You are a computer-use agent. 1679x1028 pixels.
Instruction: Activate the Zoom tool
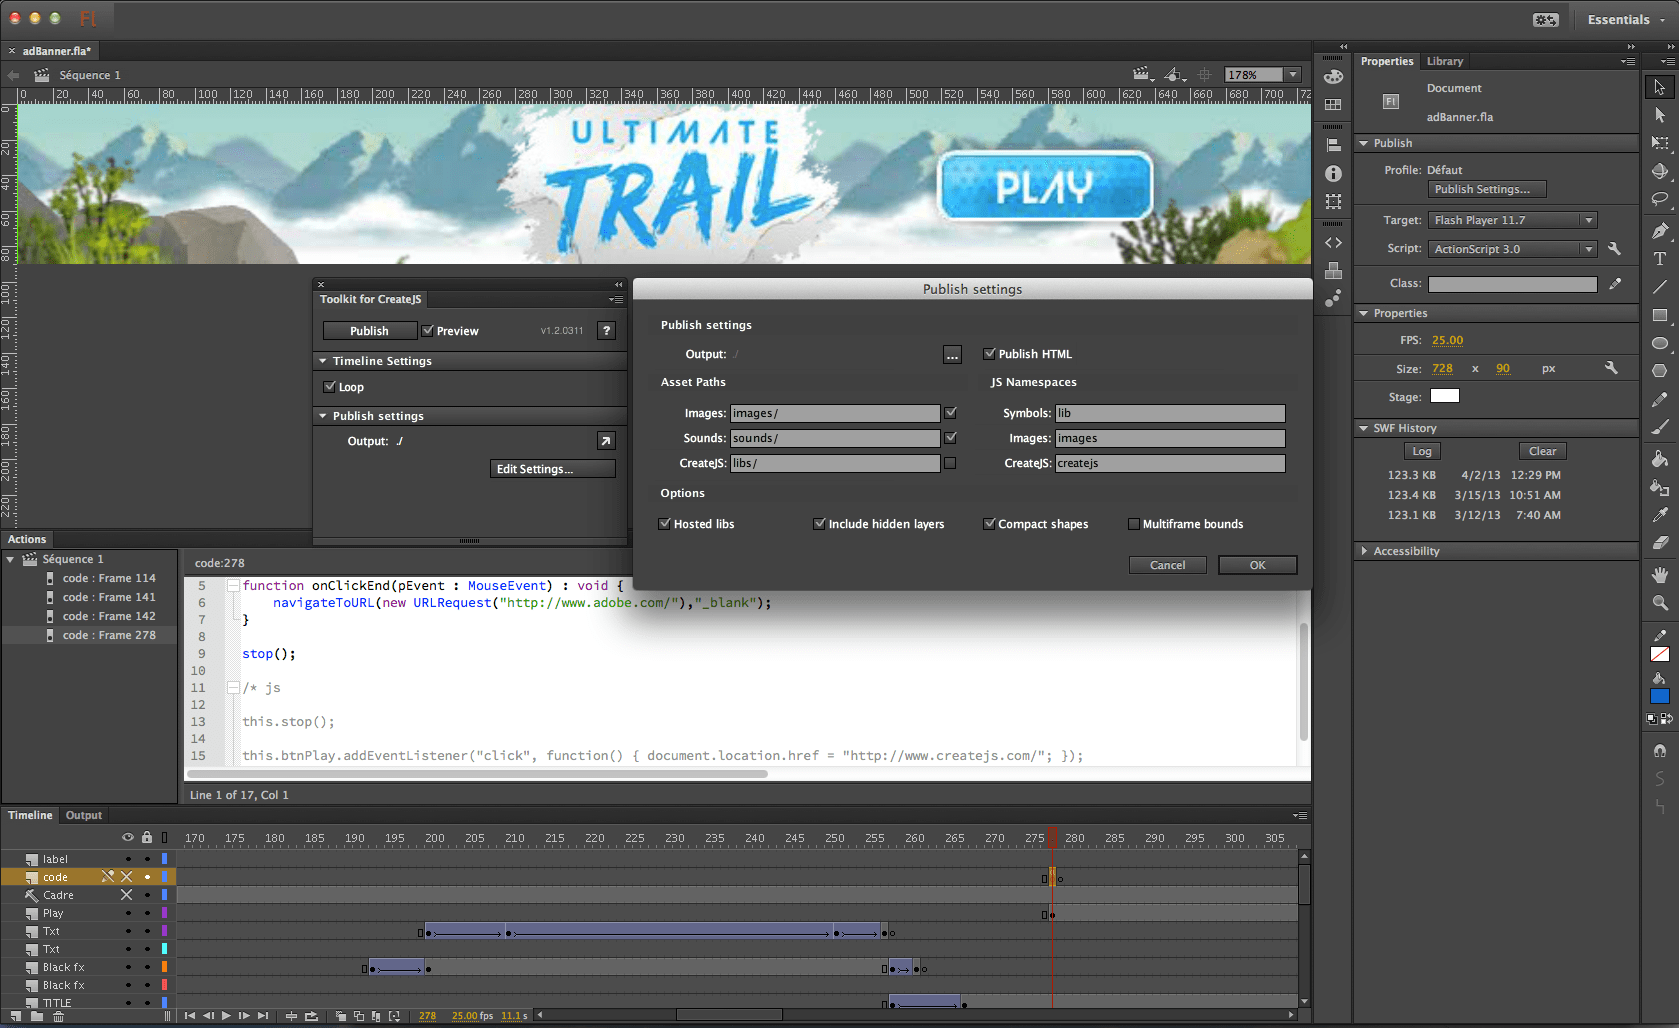[x=1659, y=603]
